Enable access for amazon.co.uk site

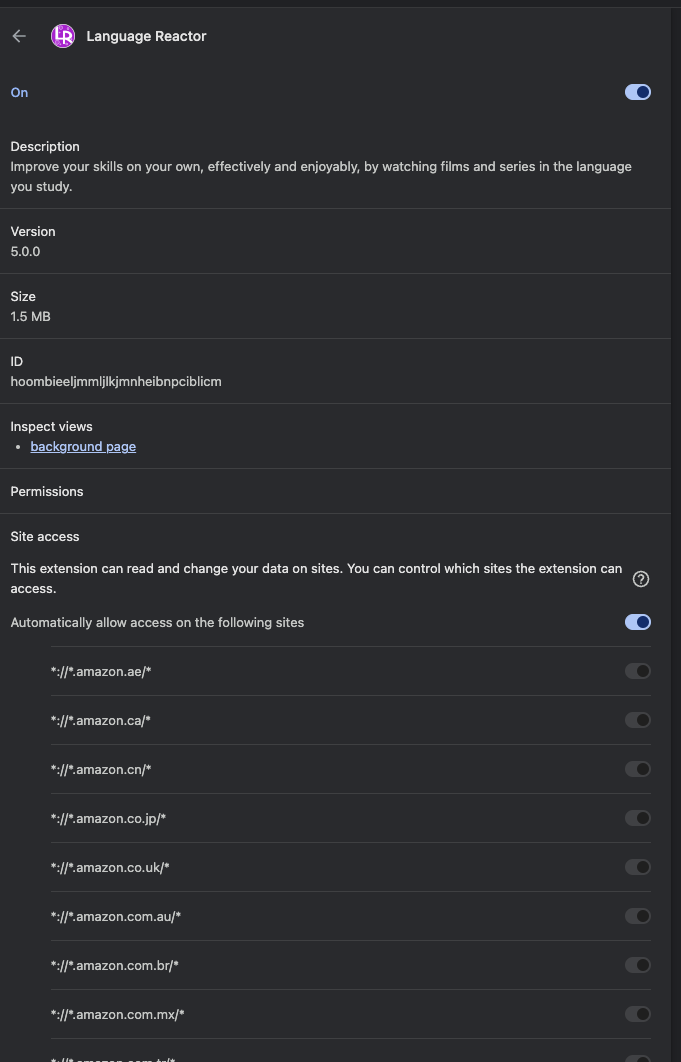pyautogui.click(x=638, y=867)
